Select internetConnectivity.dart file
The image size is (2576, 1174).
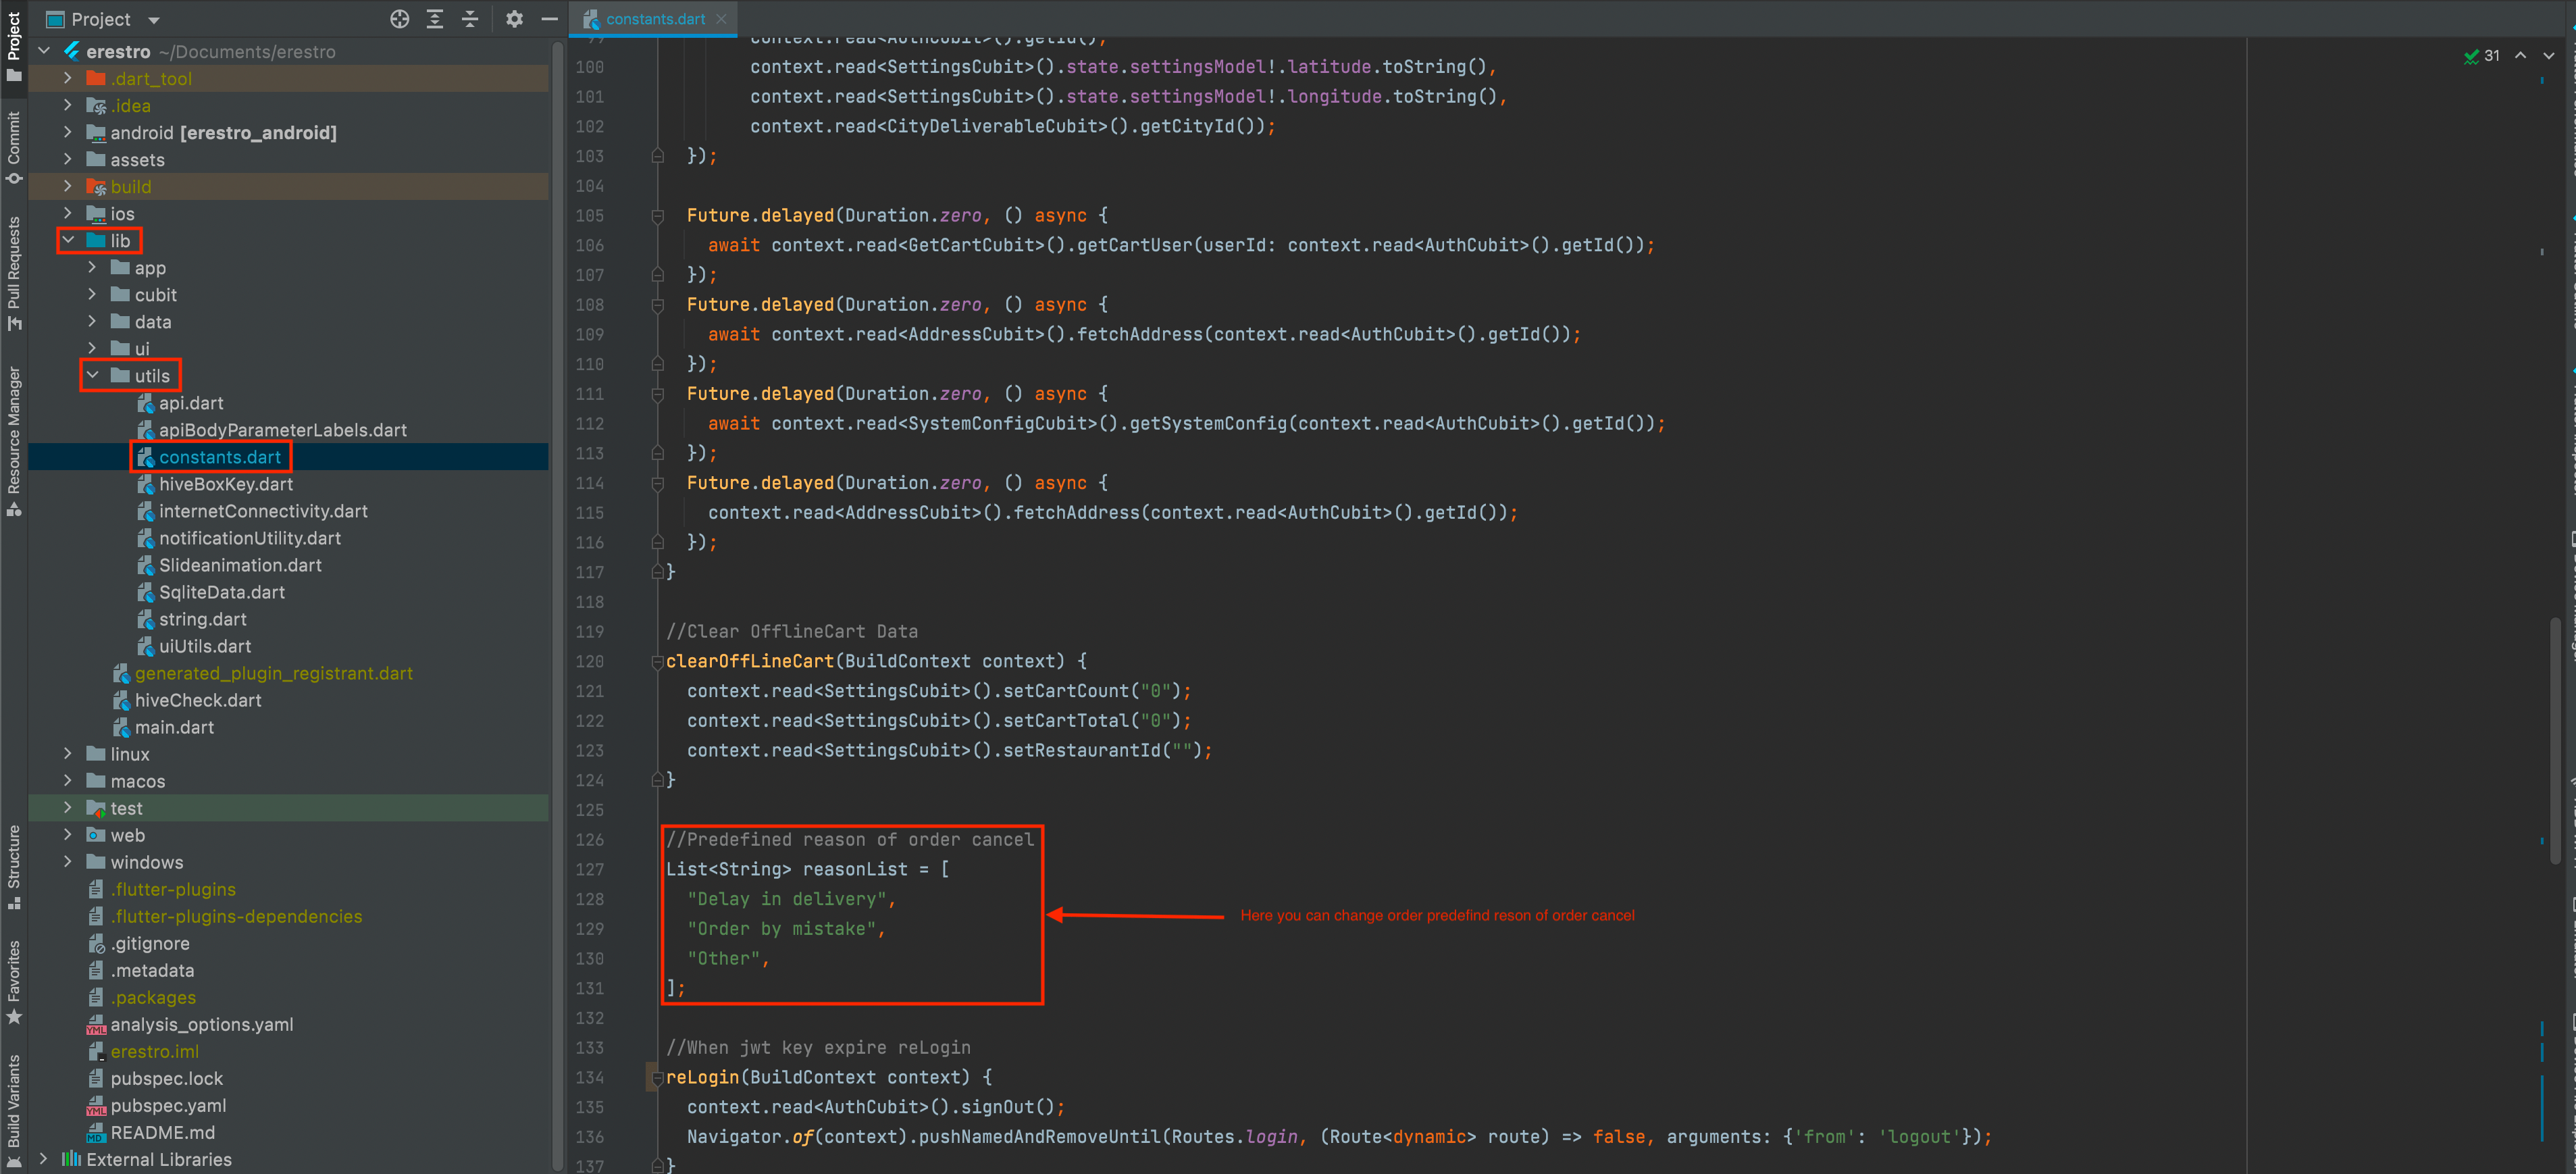coord(263,511)
